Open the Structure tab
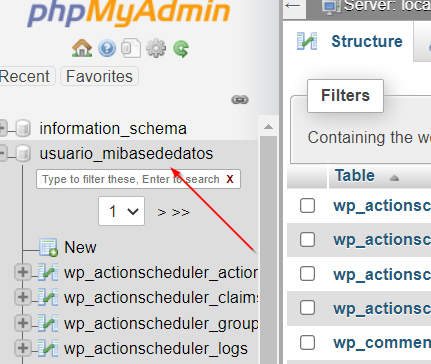This screenshot has height=364, width=431. (x=350, y=41)
